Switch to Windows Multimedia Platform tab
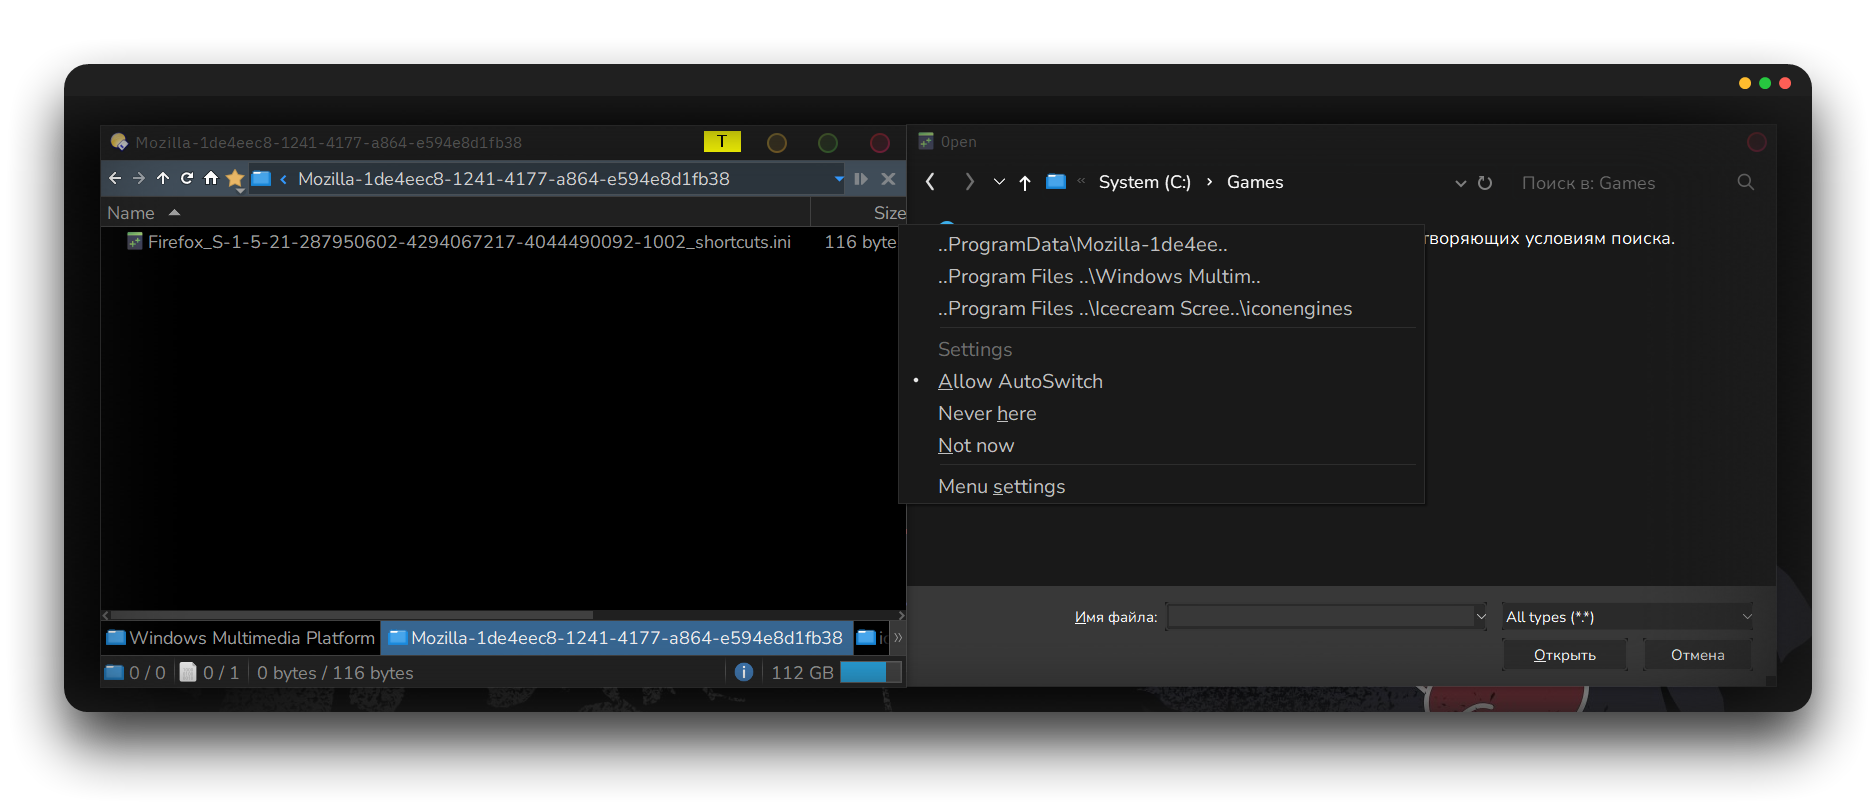The image size is (1876, 808). (241, 638)
